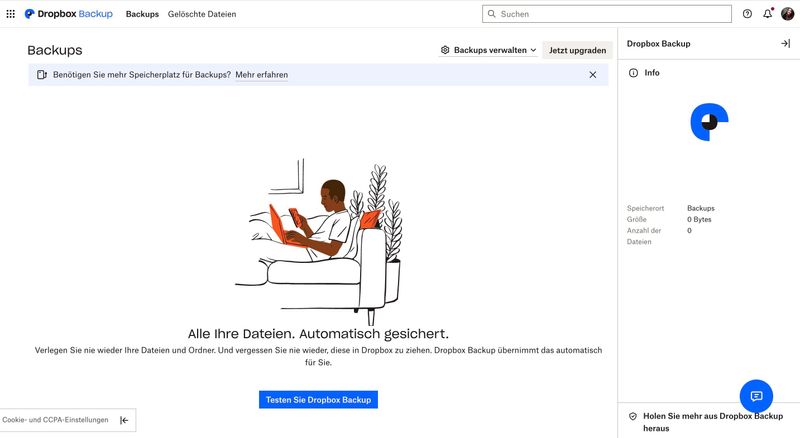Switch to the Backups tab
This screenshot has width=800, height=438.
click(x=142, y=14)
